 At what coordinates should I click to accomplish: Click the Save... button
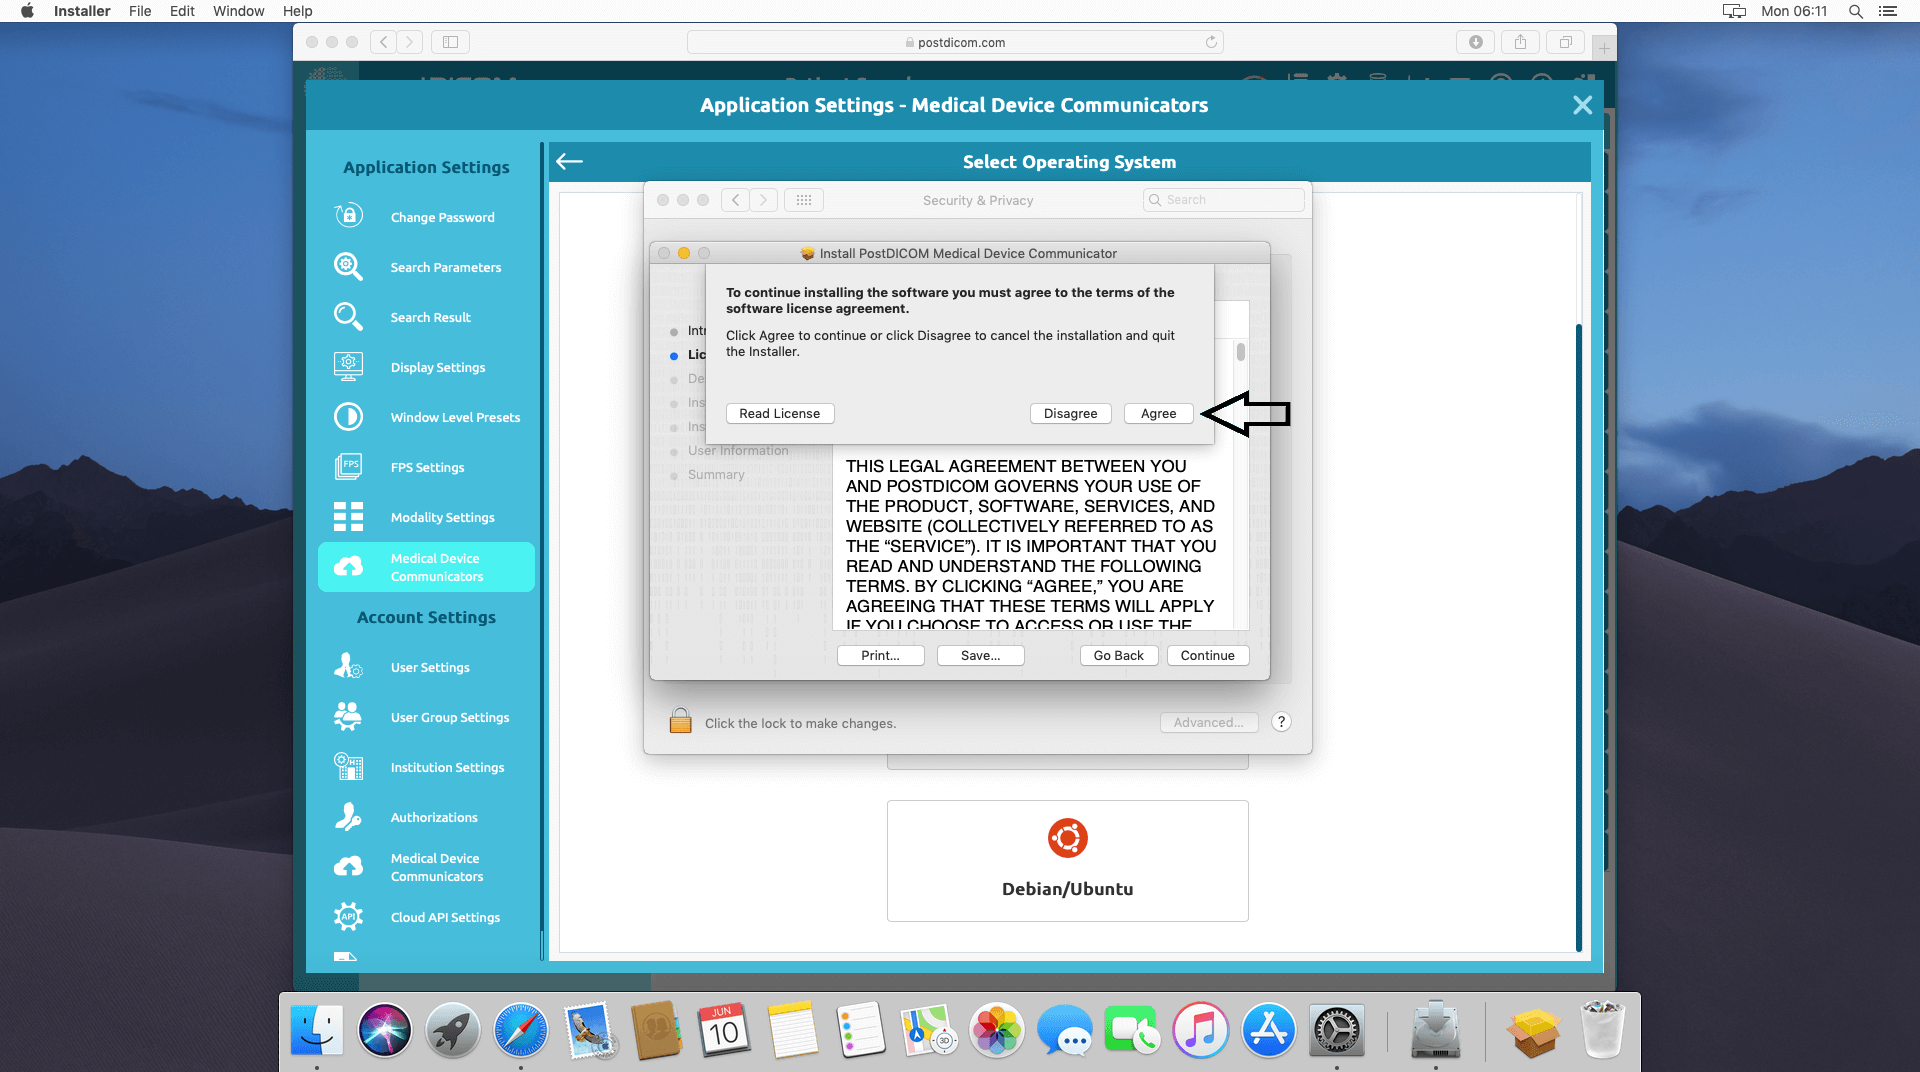pyautogui.click(x=980, y=655)
